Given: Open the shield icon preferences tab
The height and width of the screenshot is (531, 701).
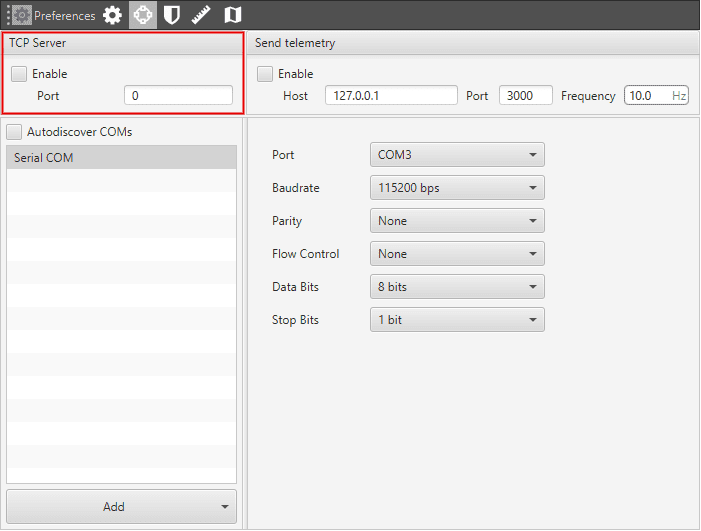Looking at the screenshot, I should 172,16.
